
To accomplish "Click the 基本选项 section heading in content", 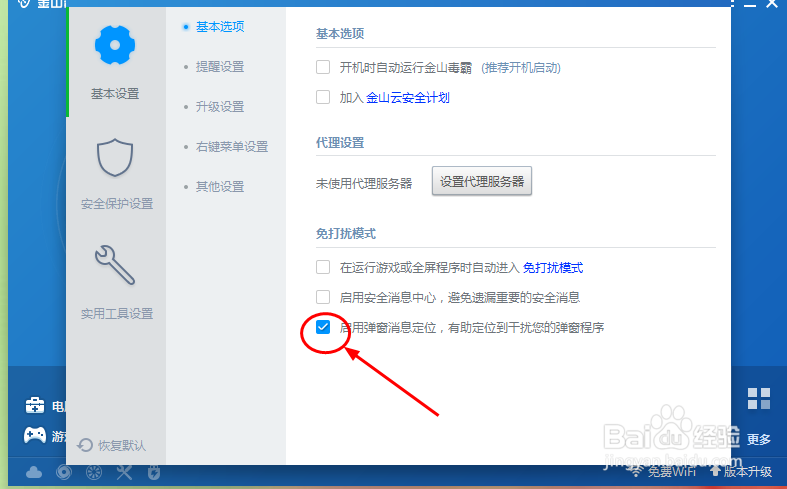I will (340, 34).
